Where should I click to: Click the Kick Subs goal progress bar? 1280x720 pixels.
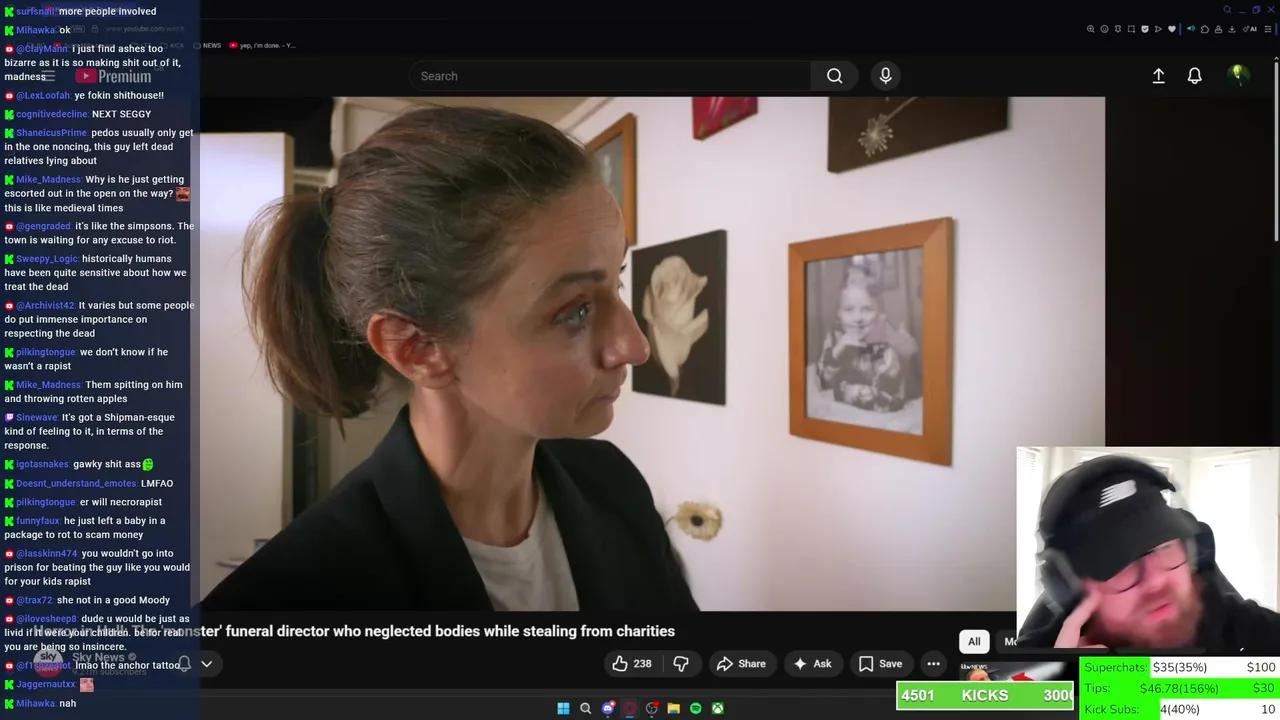click(1179, 709)
